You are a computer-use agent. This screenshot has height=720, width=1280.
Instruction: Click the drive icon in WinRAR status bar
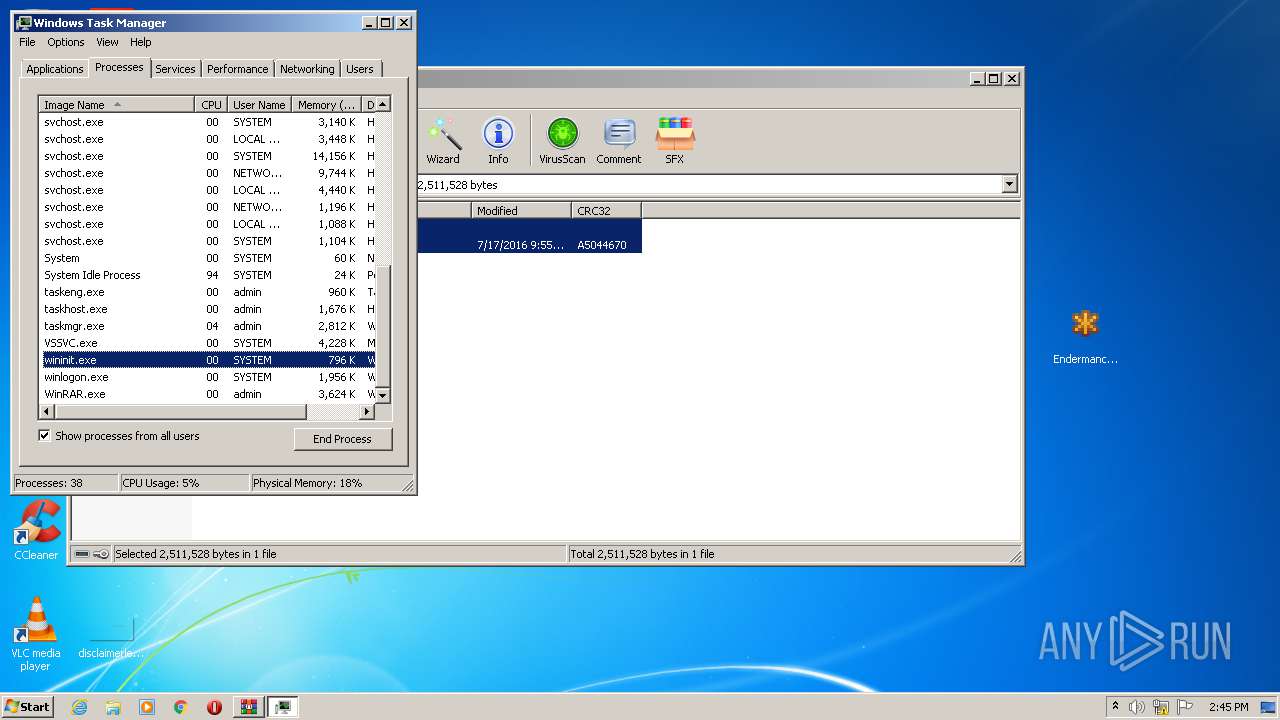pyautogui.click(x=82, y=554)
